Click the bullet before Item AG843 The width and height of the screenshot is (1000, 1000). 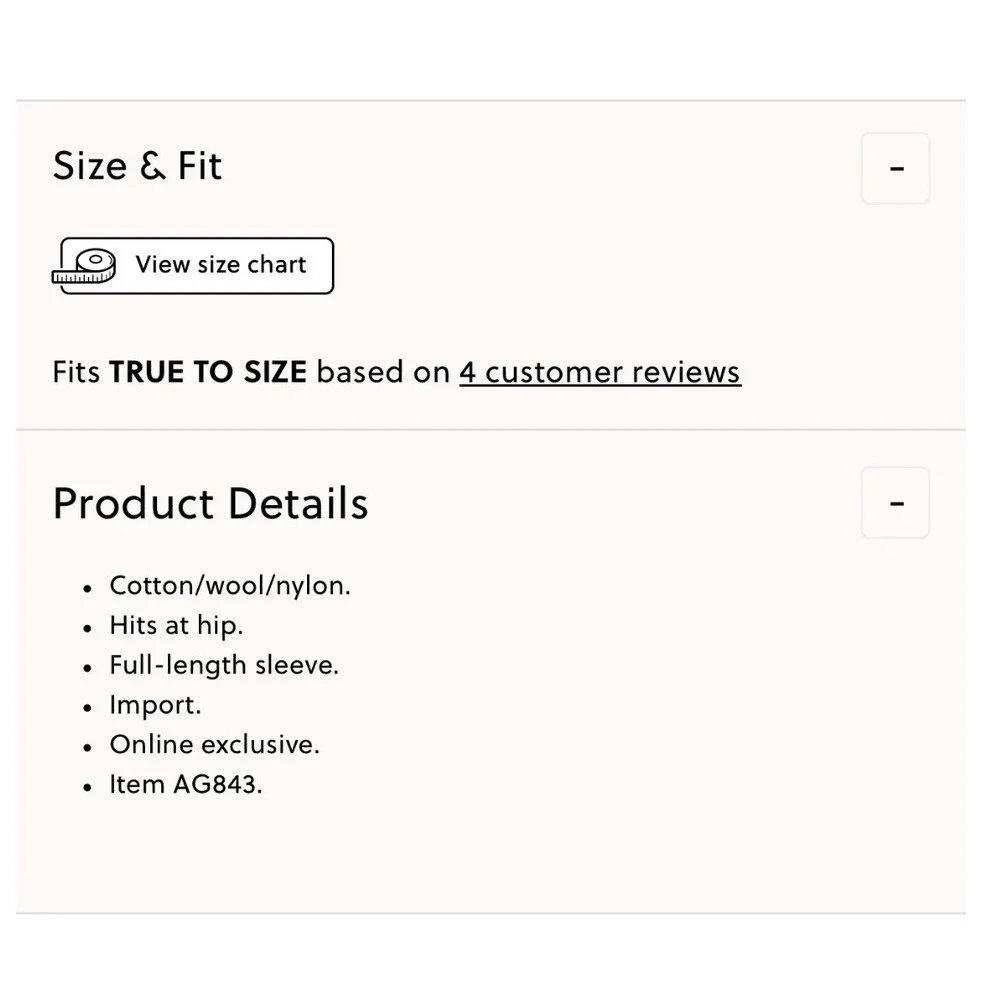coord(88,788)
